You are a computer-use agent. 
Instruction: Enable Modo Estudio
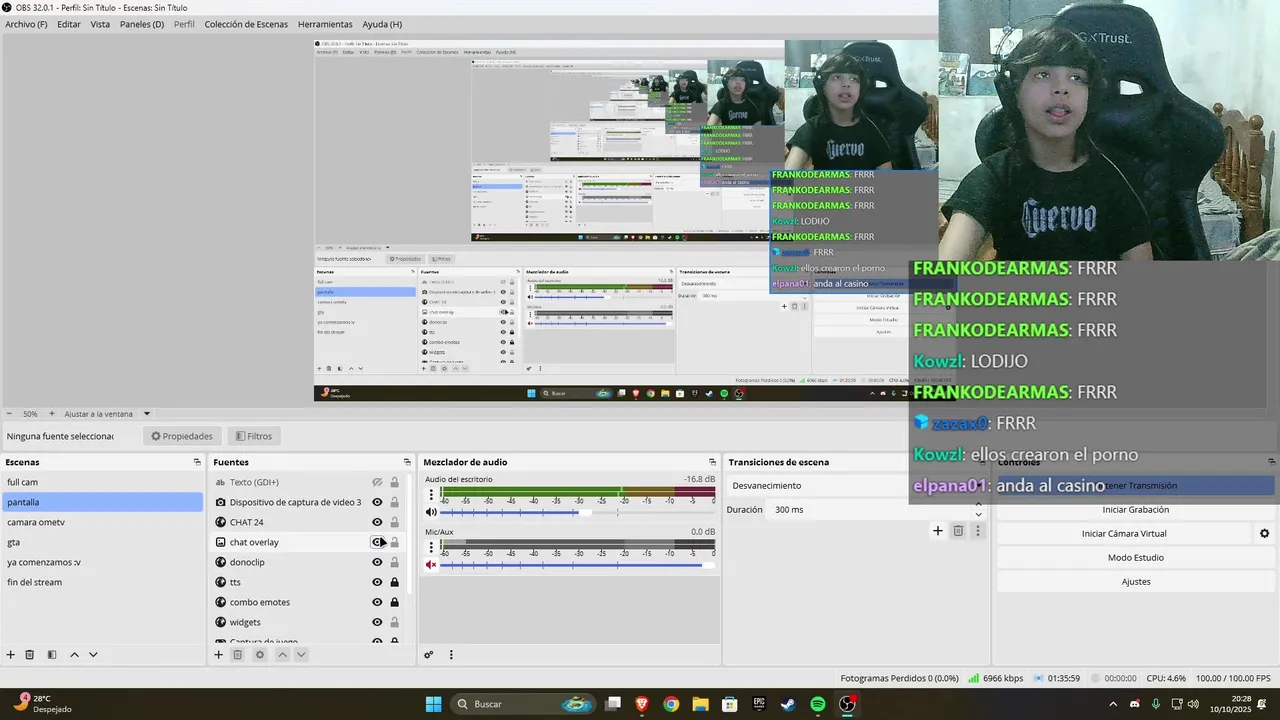[x=1135, y=558]
